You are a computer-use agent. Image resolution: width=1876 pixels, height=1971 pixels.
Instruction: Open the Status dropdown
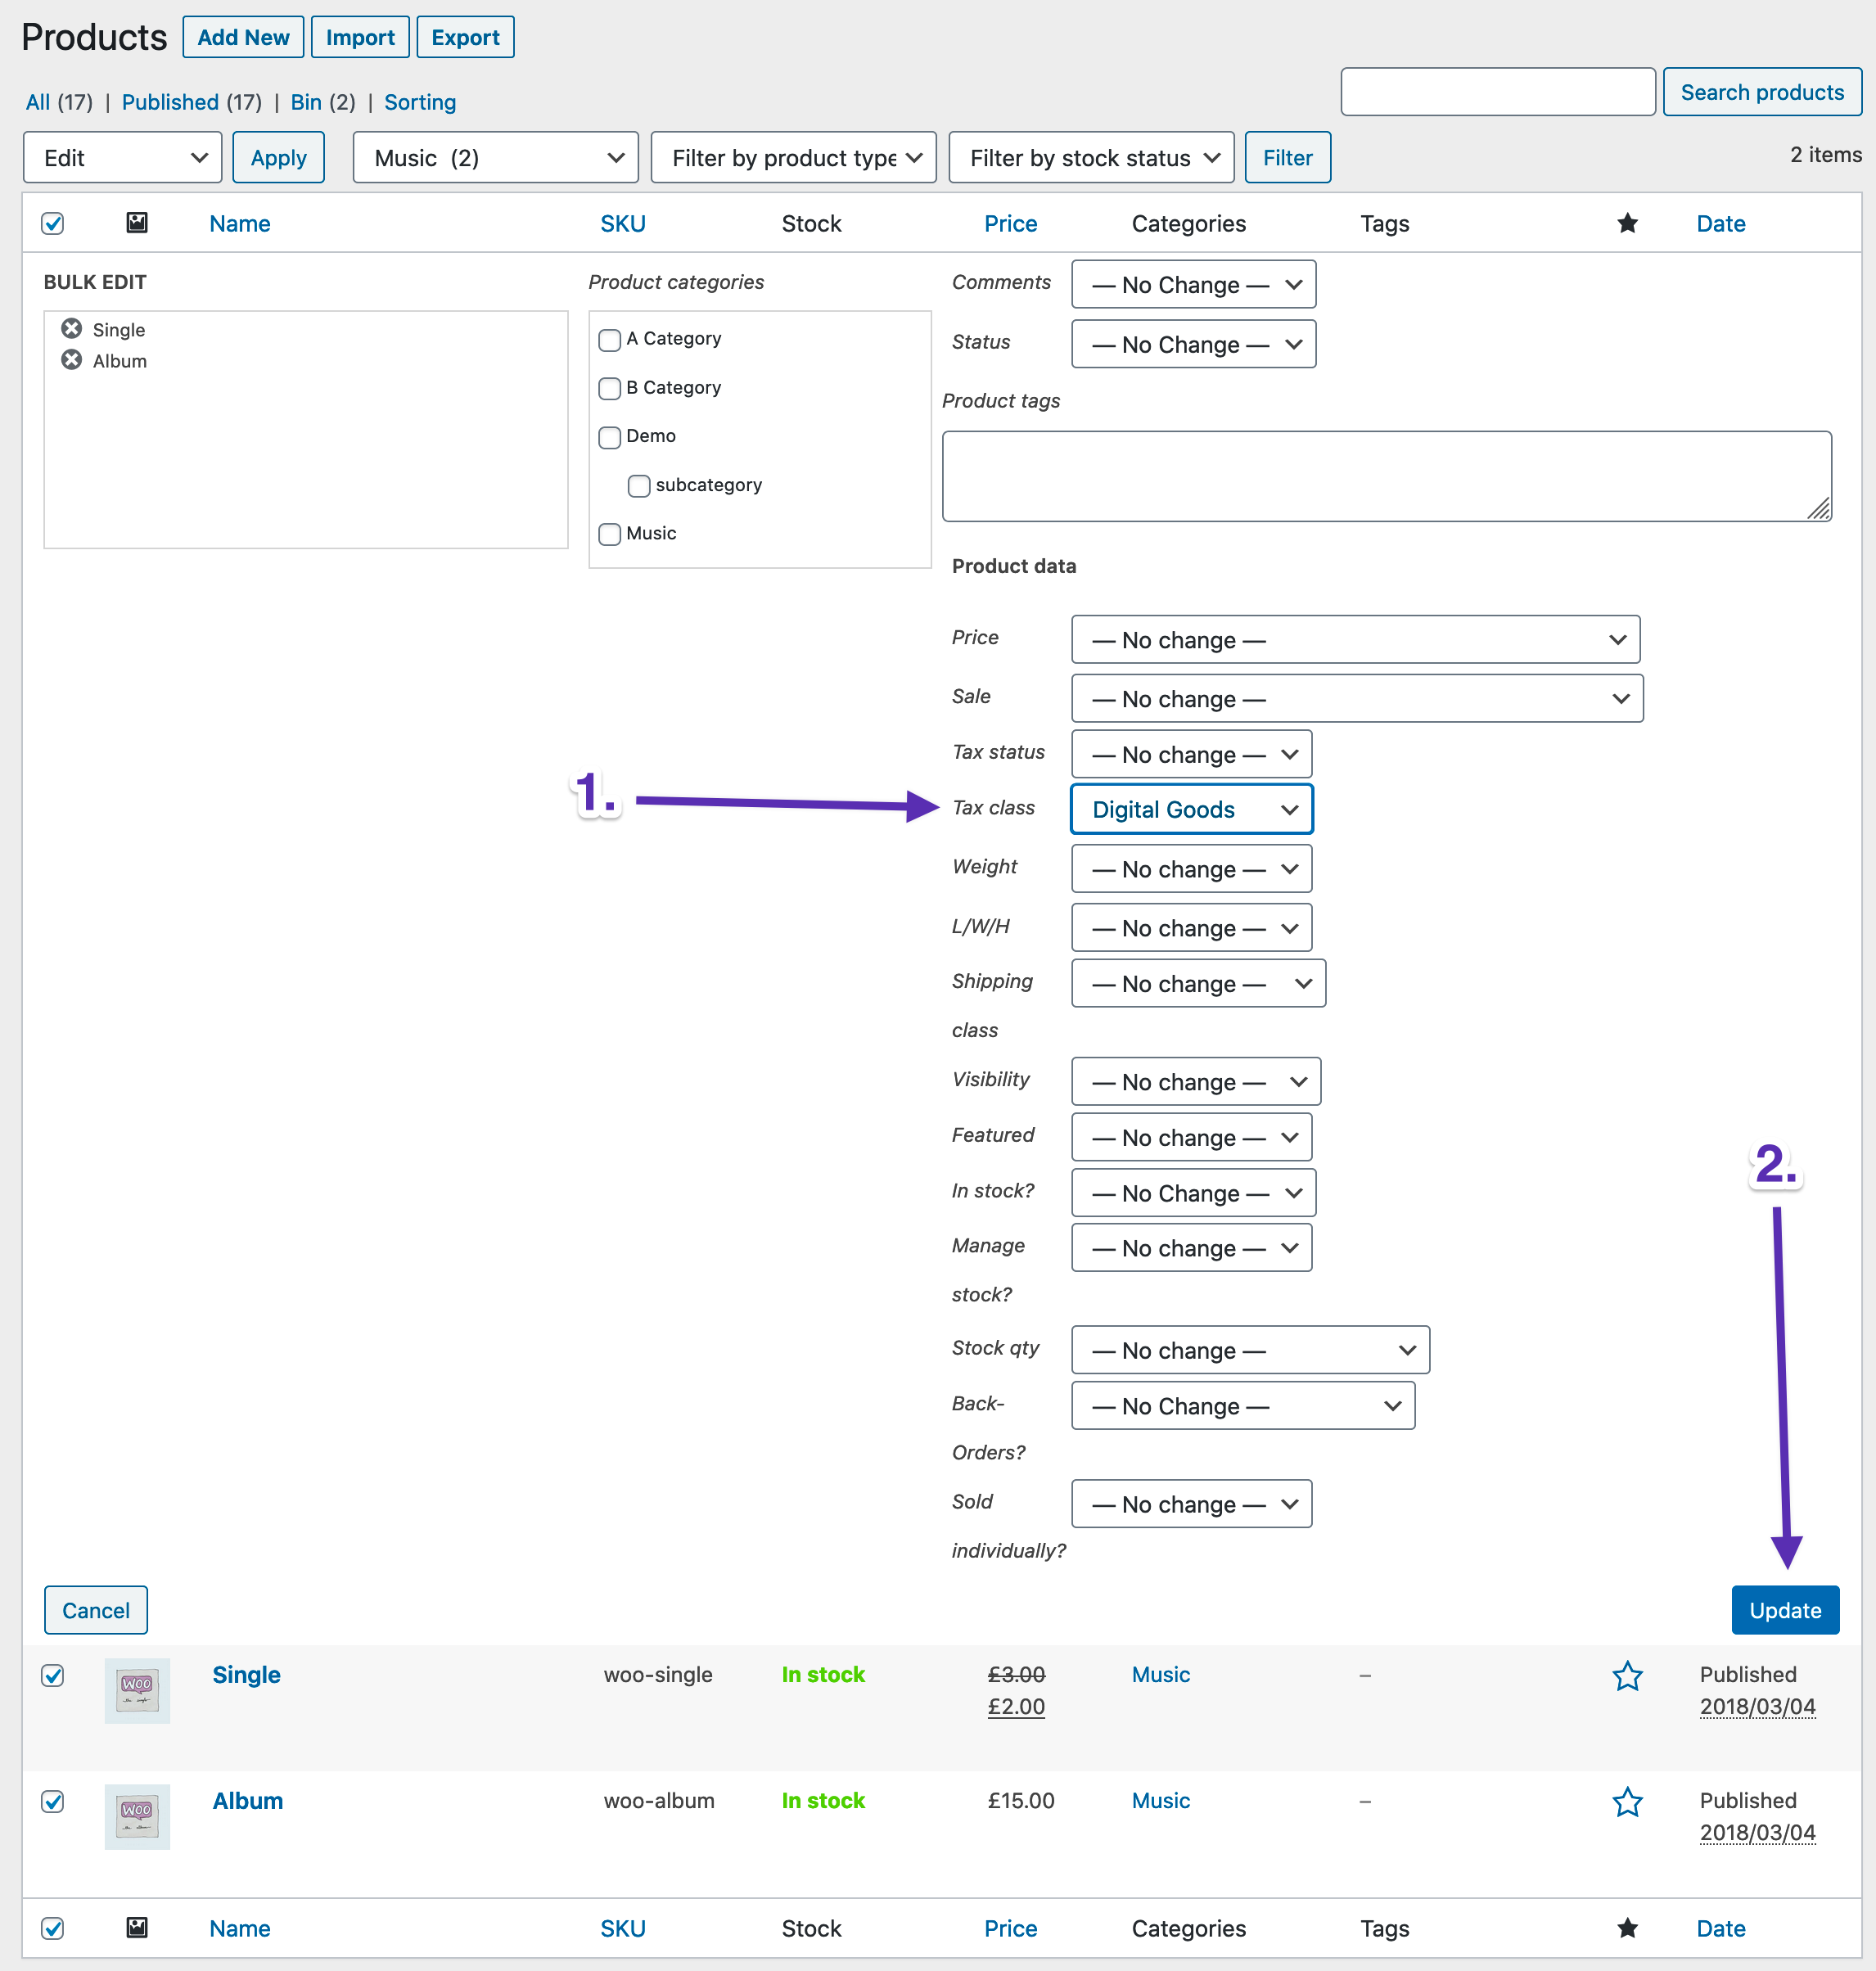point(1193,344)
